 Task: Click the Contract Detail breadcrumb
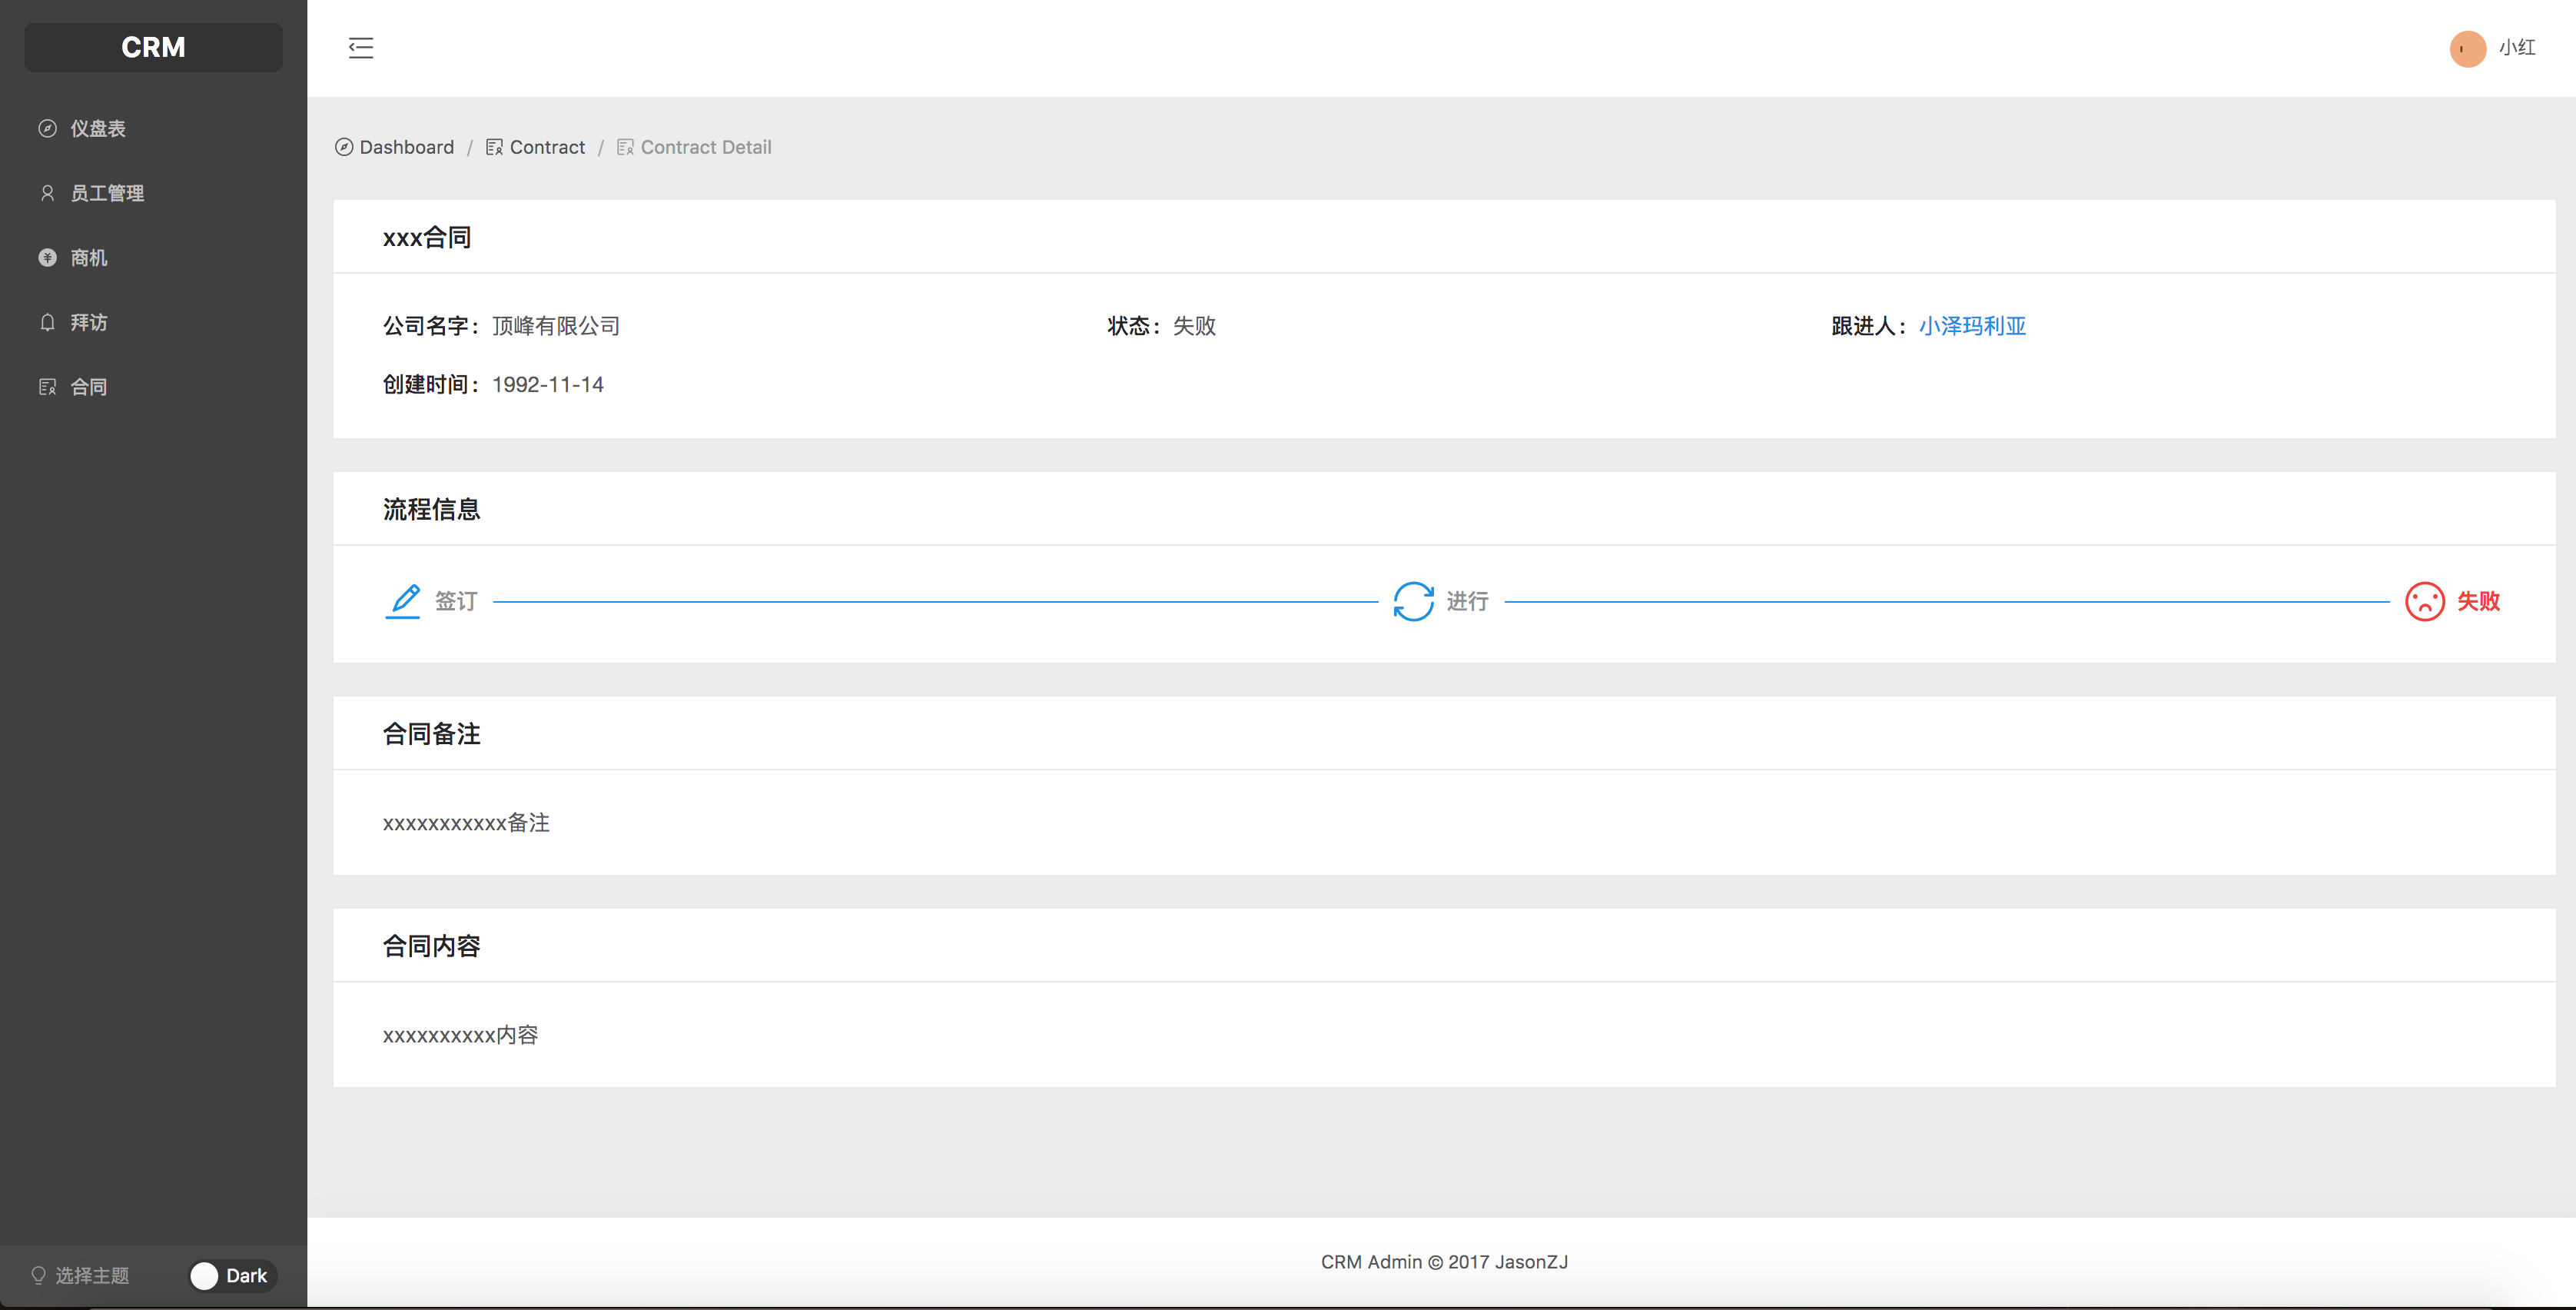coord(705,147)
